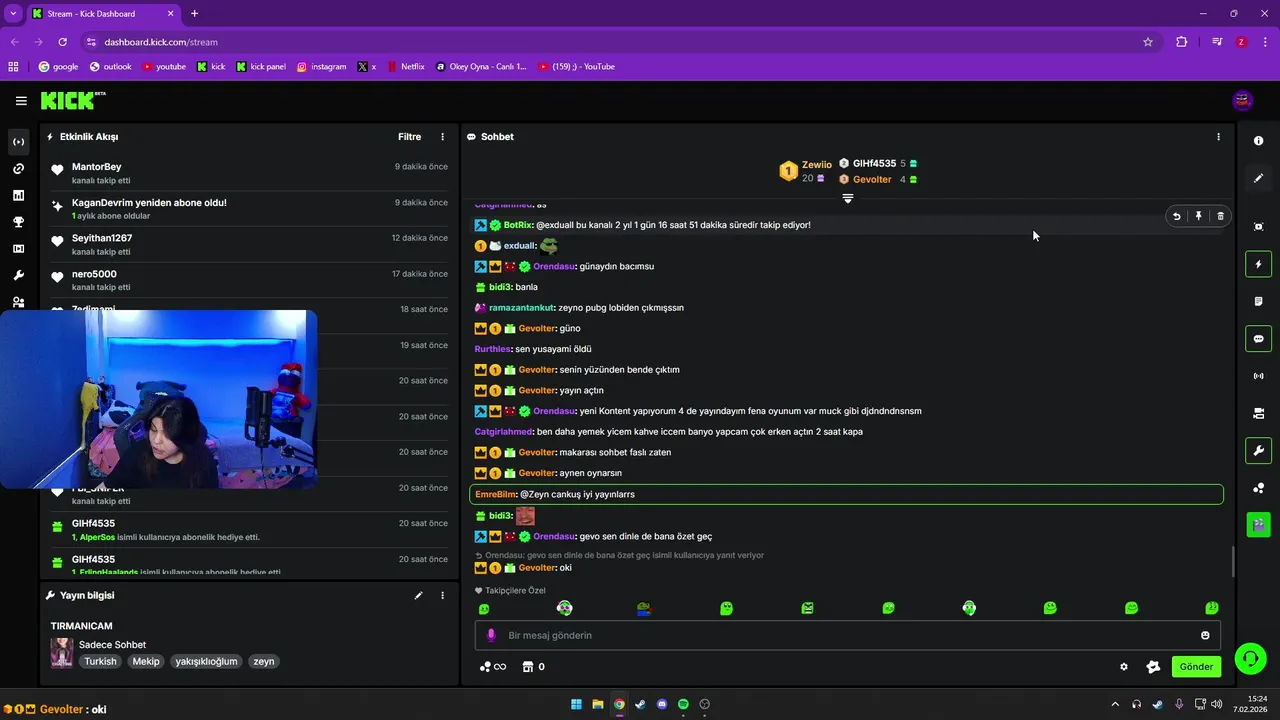
Task: Open the outlook bookmark in the bookmarks bar
Action: coord(110,67)
